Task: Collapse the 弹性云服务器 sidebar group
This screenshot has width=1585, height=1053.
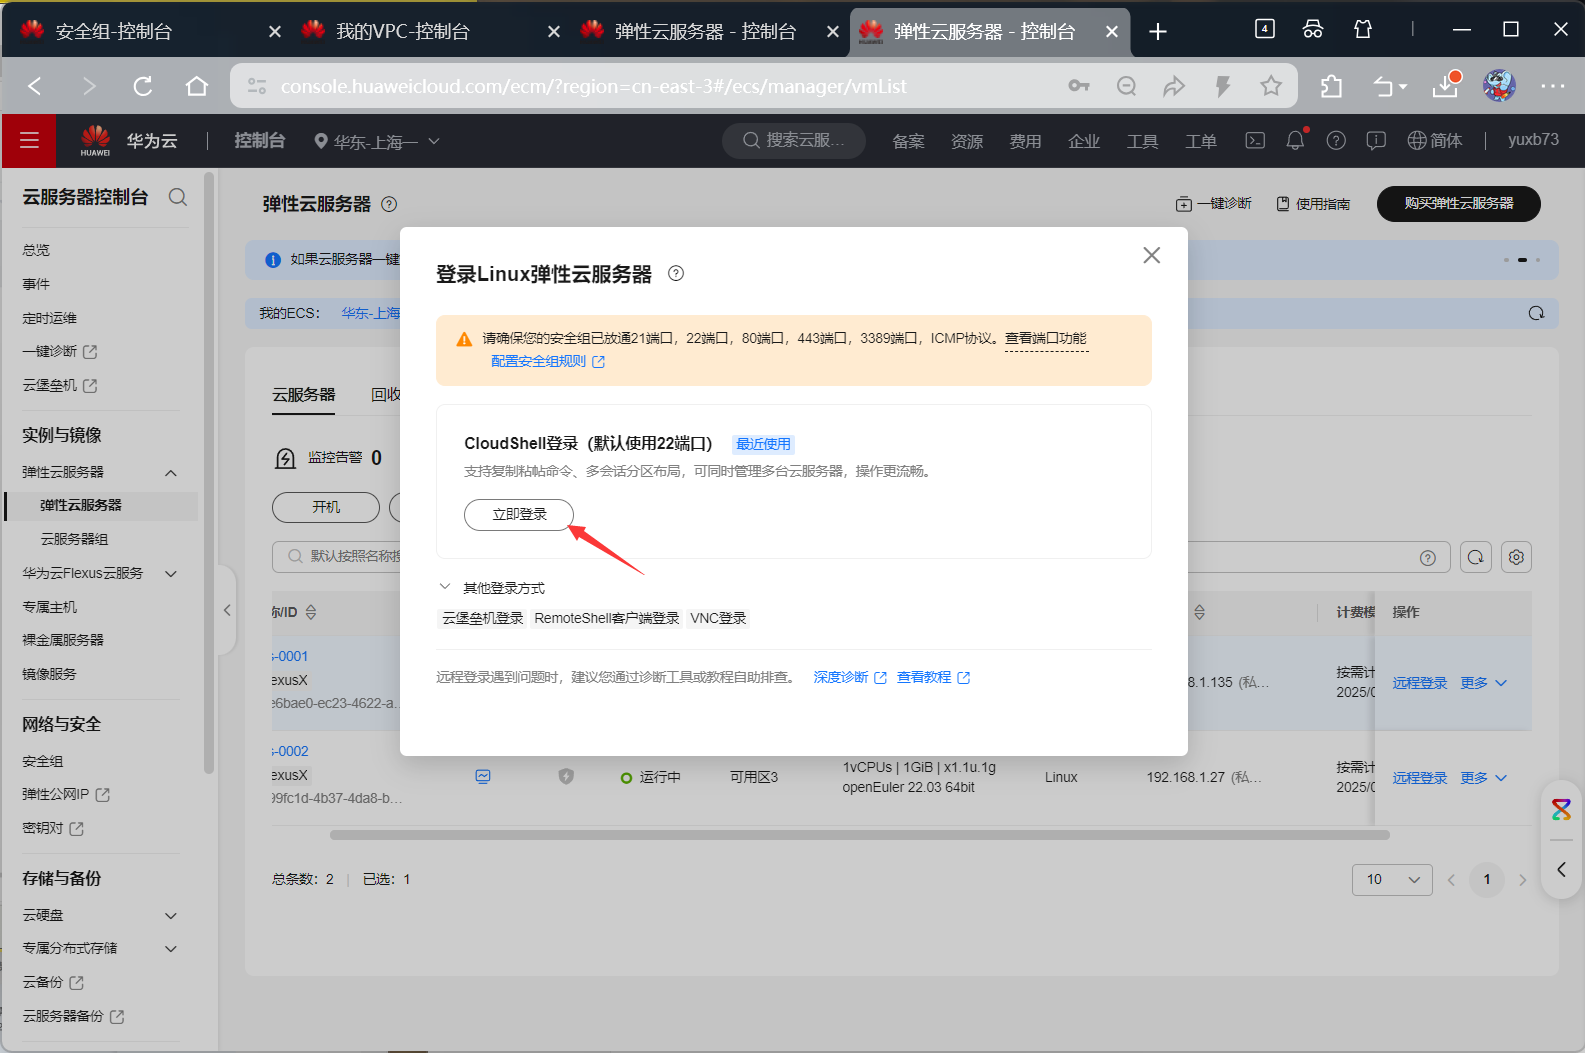Action: 171,472
